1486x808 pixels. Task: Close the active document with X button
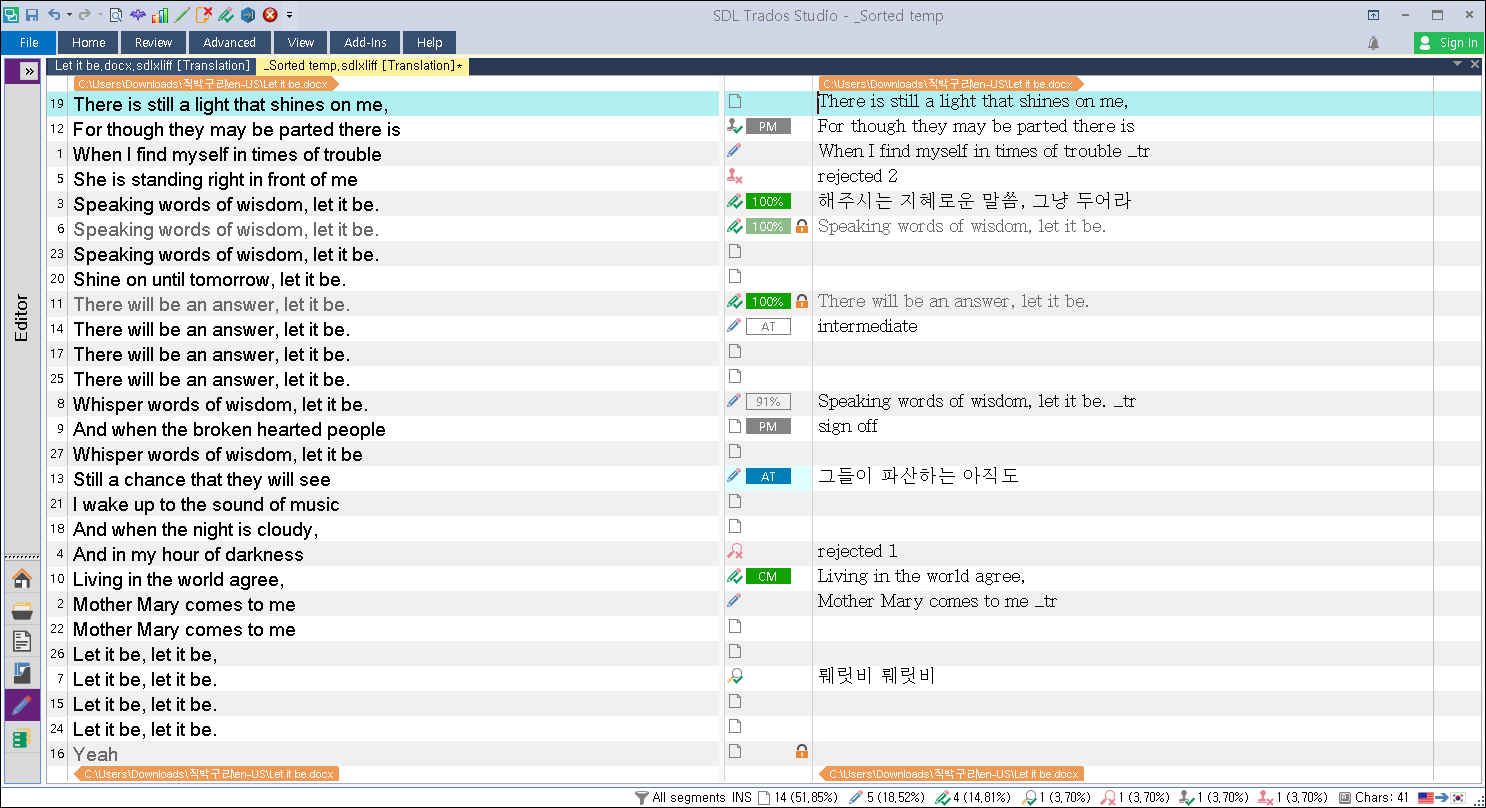[x=1475, y=64]
